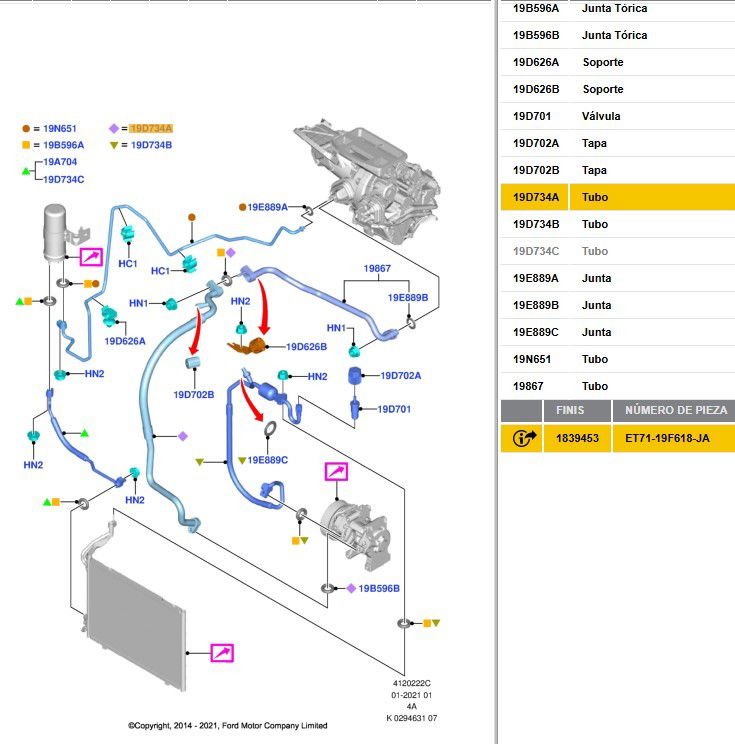Click the orange circle legend symbol for 19N651

pos(26,129)
